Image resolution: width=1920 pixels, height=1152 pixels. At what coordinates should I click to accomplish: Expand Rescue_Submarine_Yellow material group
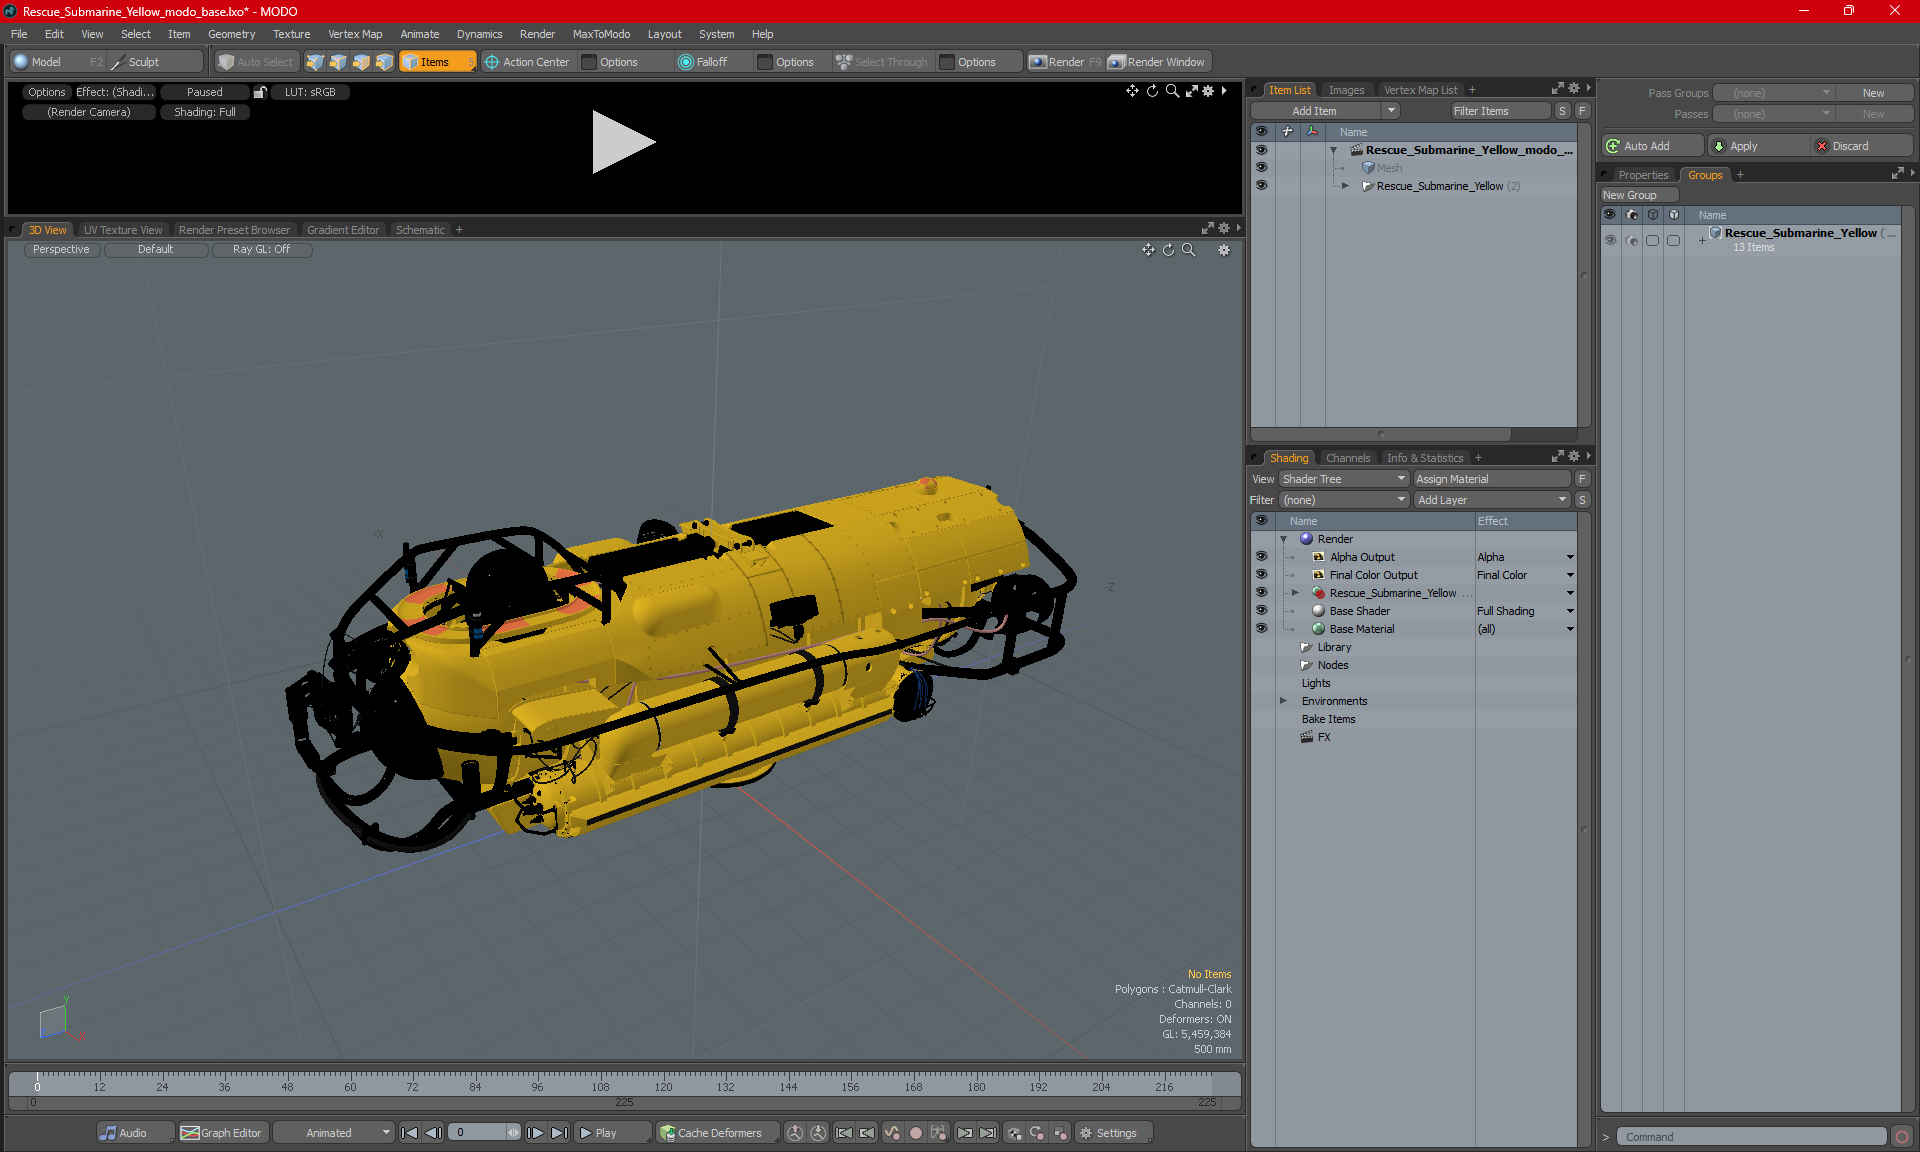pos(1295,593)
